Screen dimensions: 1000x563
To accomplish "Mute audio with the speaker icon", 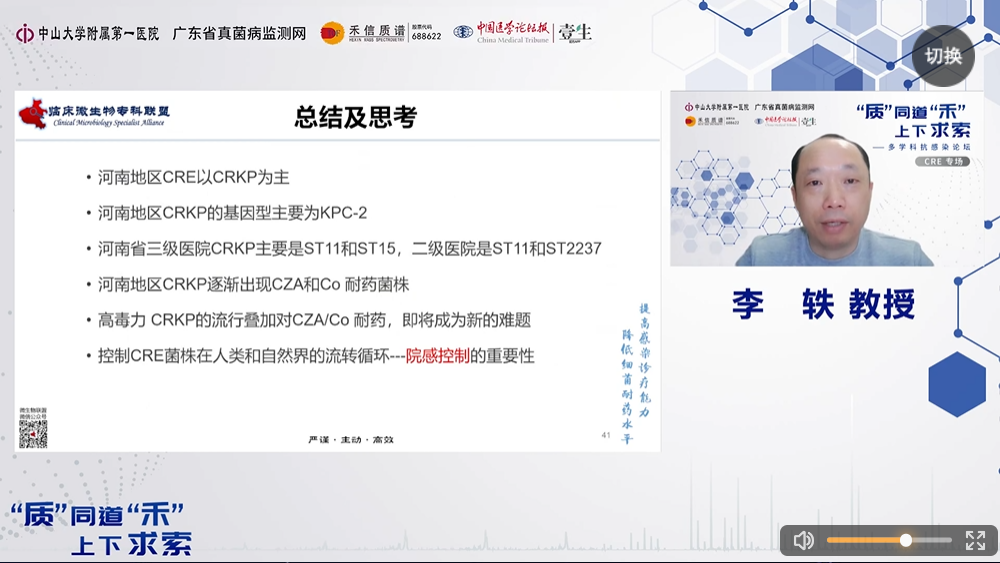I will coord(803,540).
